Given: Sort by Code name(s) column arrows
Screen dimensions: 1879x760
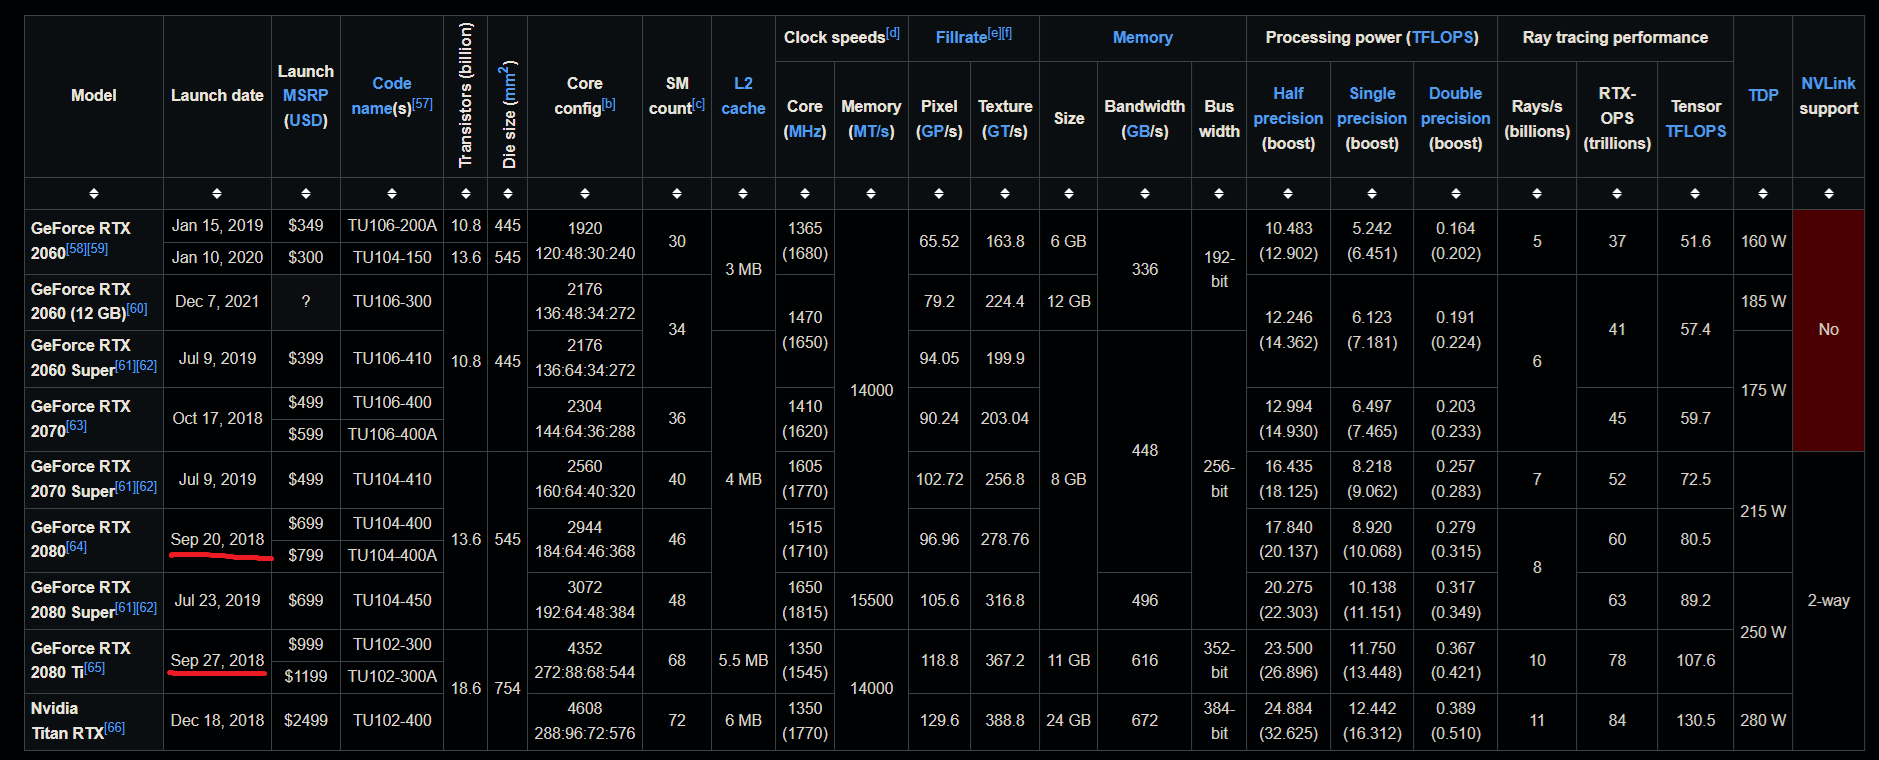Looking at the screenshot, I should coord(392,193).
